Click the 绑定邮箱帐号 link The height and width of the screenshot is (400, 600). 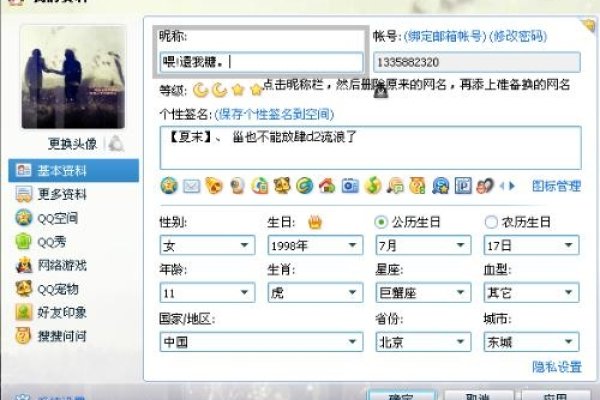(445, 36)
